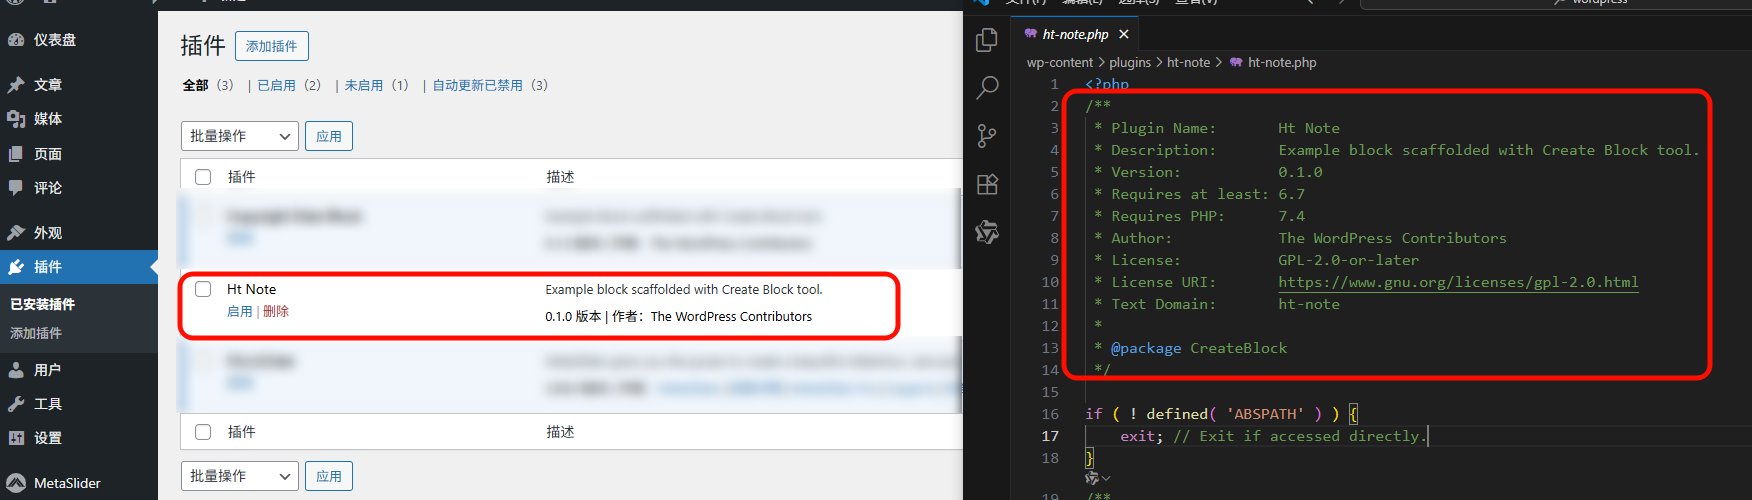This screenshot has height=500, width=1752.
Task: Filter plugins by 未启用
Action: (x=364, y=85)
